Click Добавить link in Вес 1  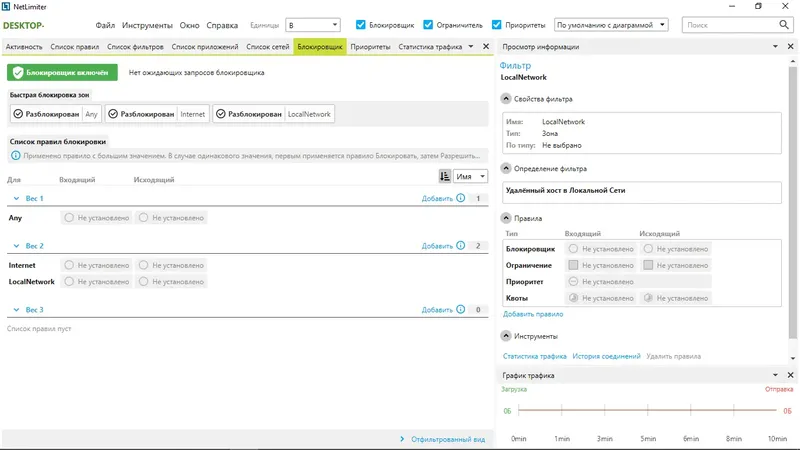[x=437, y=198]
